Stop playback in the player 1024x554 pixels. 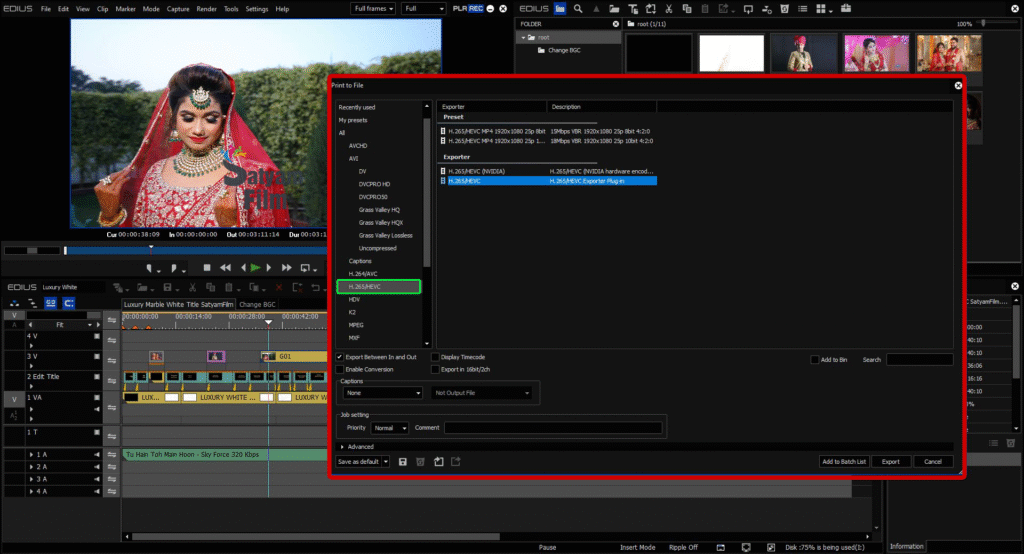[207, 268]
